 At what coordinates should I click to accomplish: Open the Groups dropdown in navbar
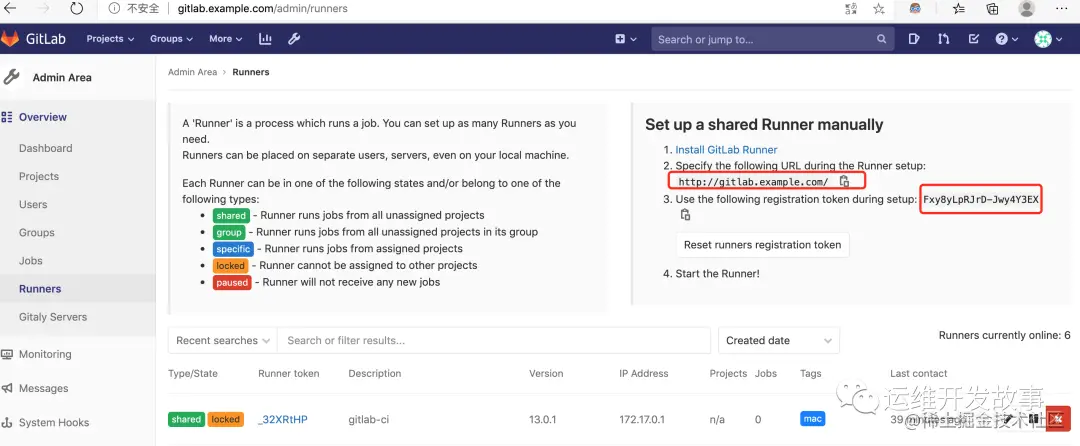pos(172,39)
